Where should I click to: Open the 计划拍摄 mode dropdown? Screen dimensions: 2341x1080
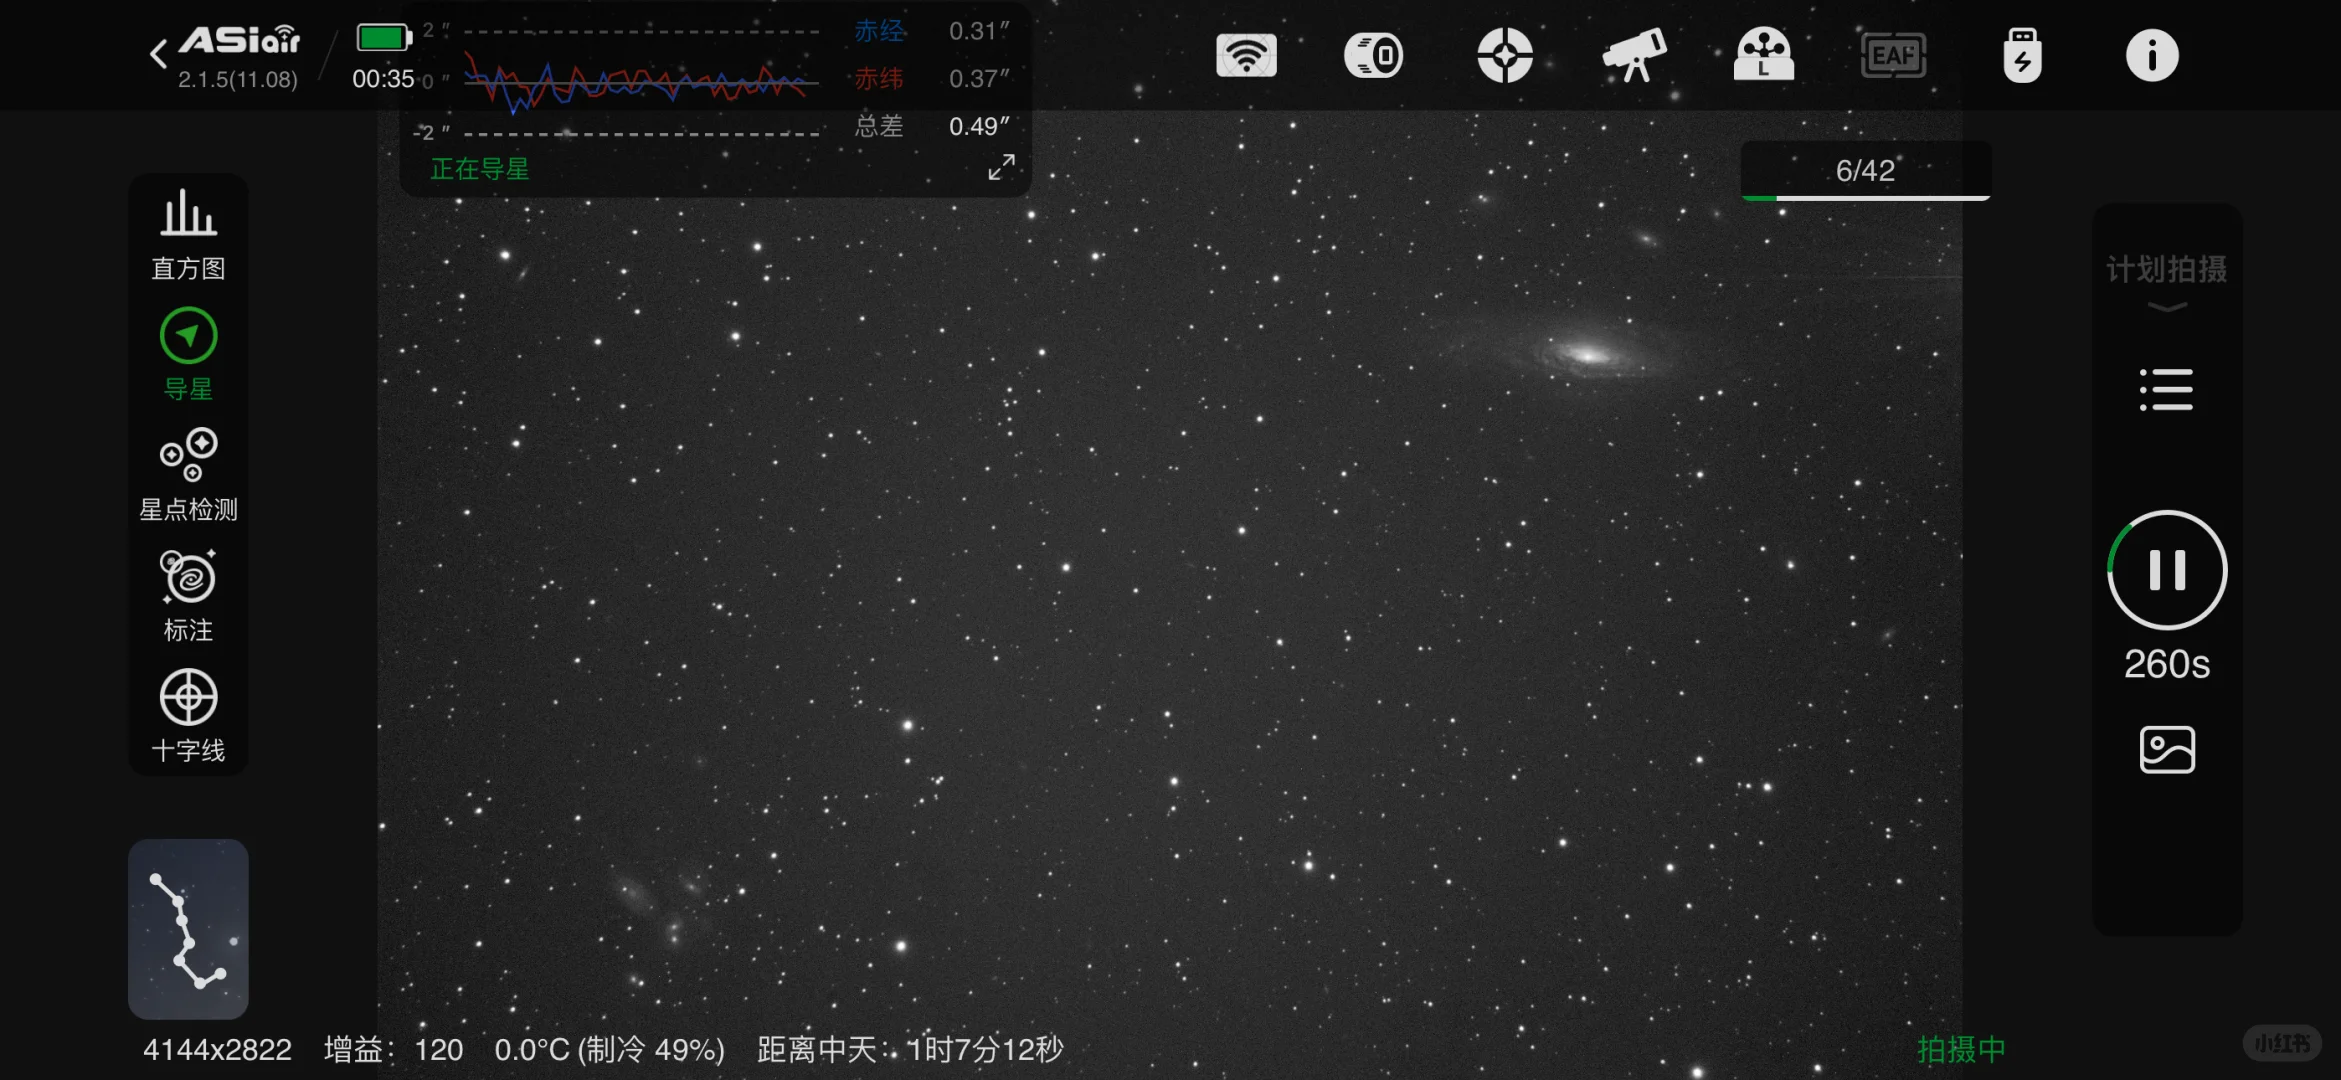[2166, 282]
